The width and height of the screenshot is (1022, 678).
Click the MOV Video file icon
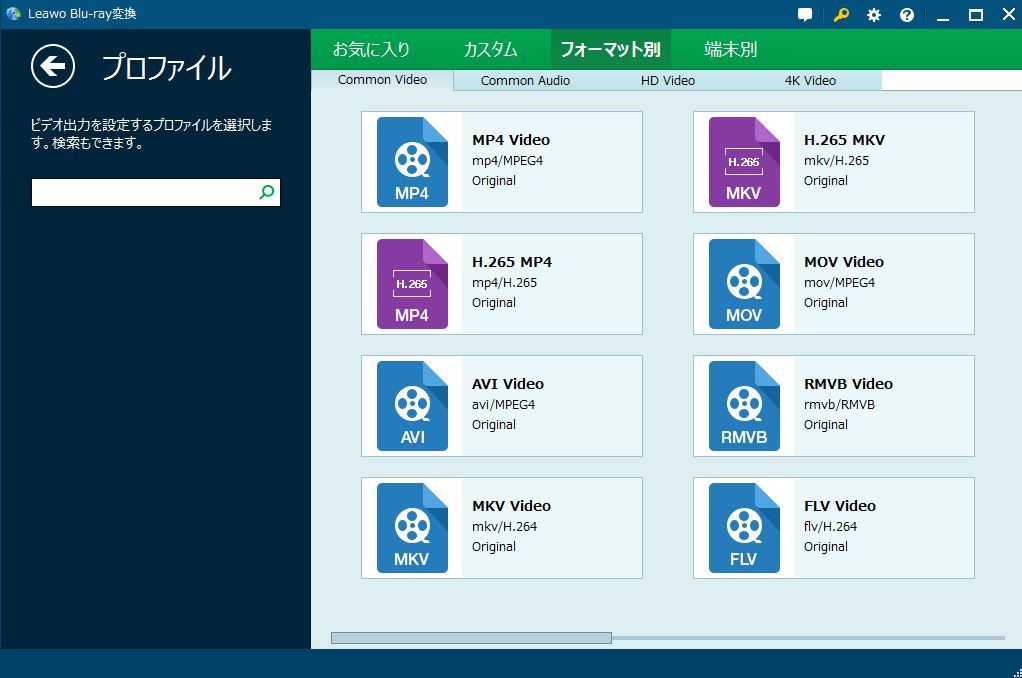point(744,284)
